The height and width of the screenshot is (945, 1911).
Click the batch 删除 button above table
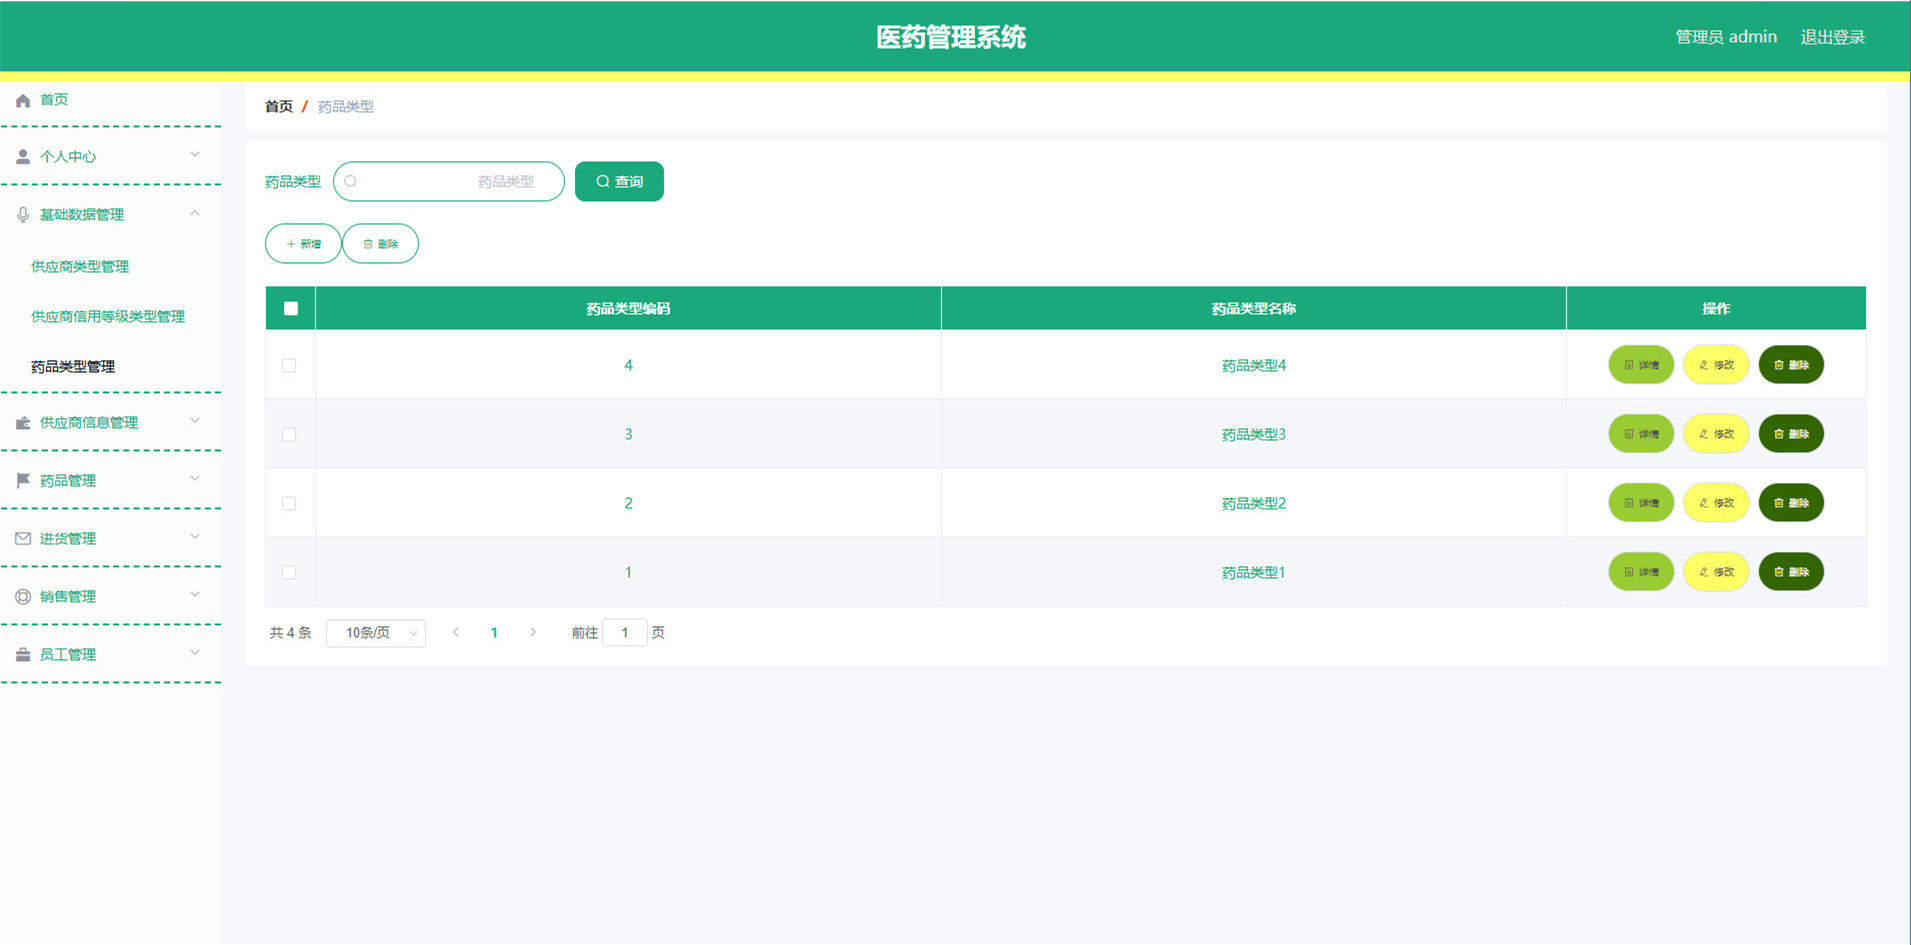pos(380,244)
